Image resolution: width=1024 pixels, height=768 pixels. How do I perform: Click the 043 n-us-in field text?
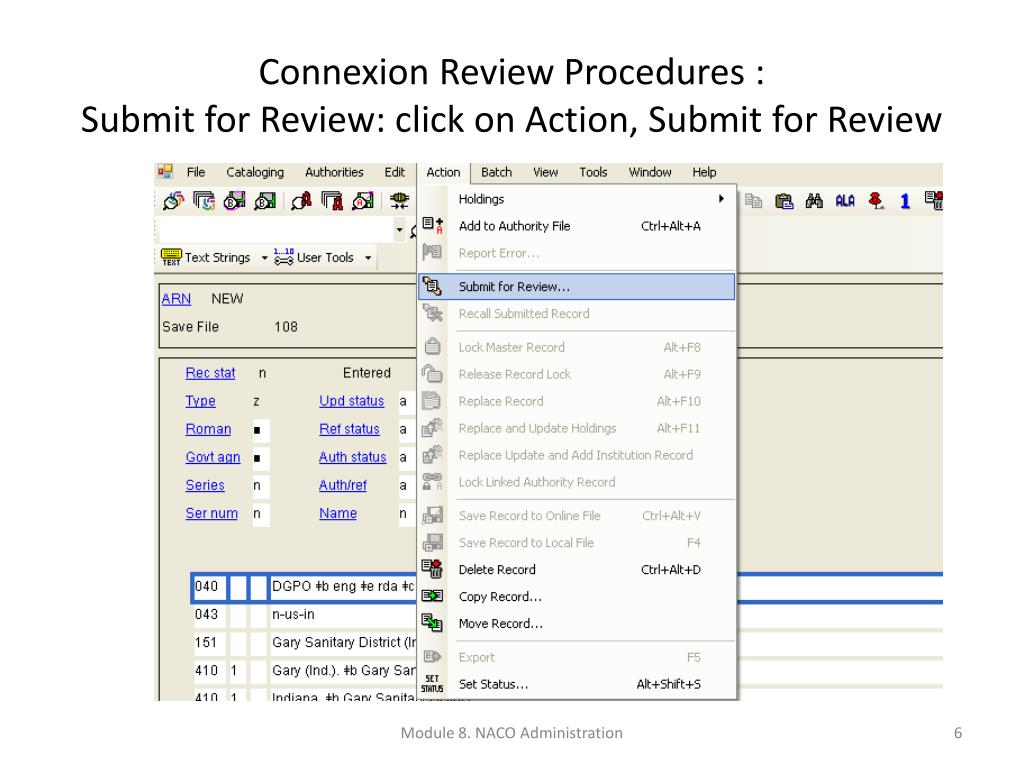click(x=293, y=615)
